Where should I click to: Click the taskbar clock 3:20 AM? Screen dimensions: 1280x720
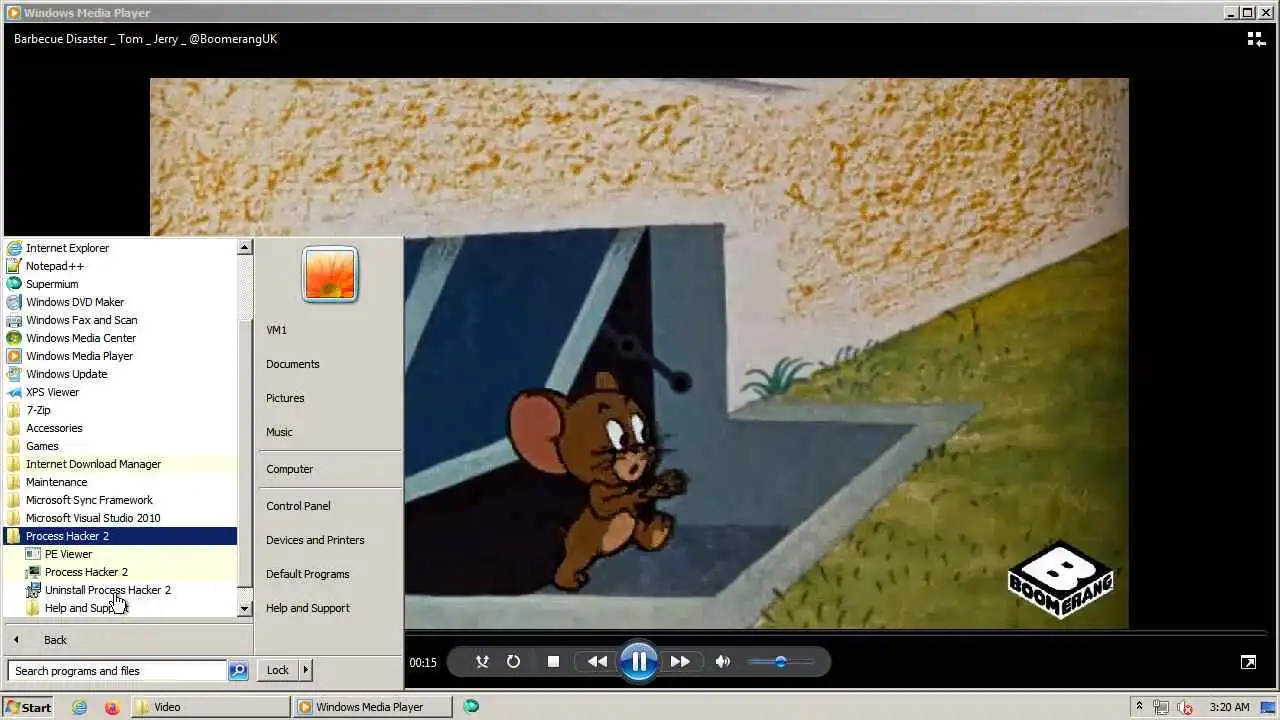point(1229,707)
